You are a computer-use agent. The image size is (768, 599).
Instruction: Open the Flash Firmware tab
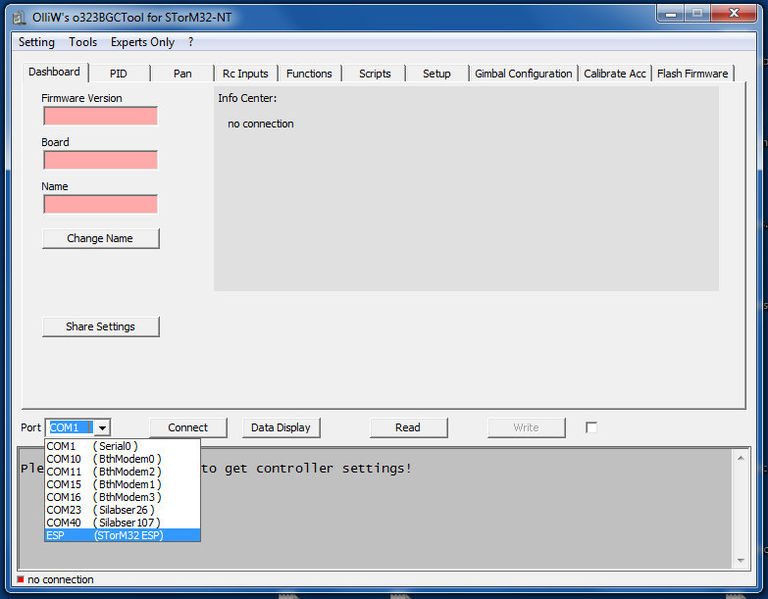[x=692, y=74]
